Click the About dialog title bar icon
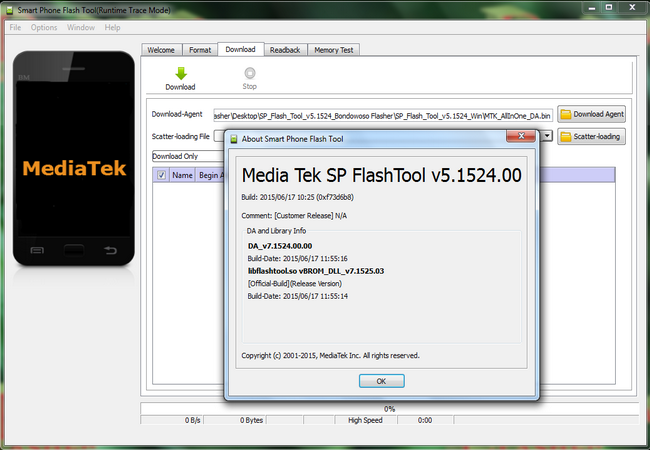This screenshot has width=650, height=450. (234, 139)
